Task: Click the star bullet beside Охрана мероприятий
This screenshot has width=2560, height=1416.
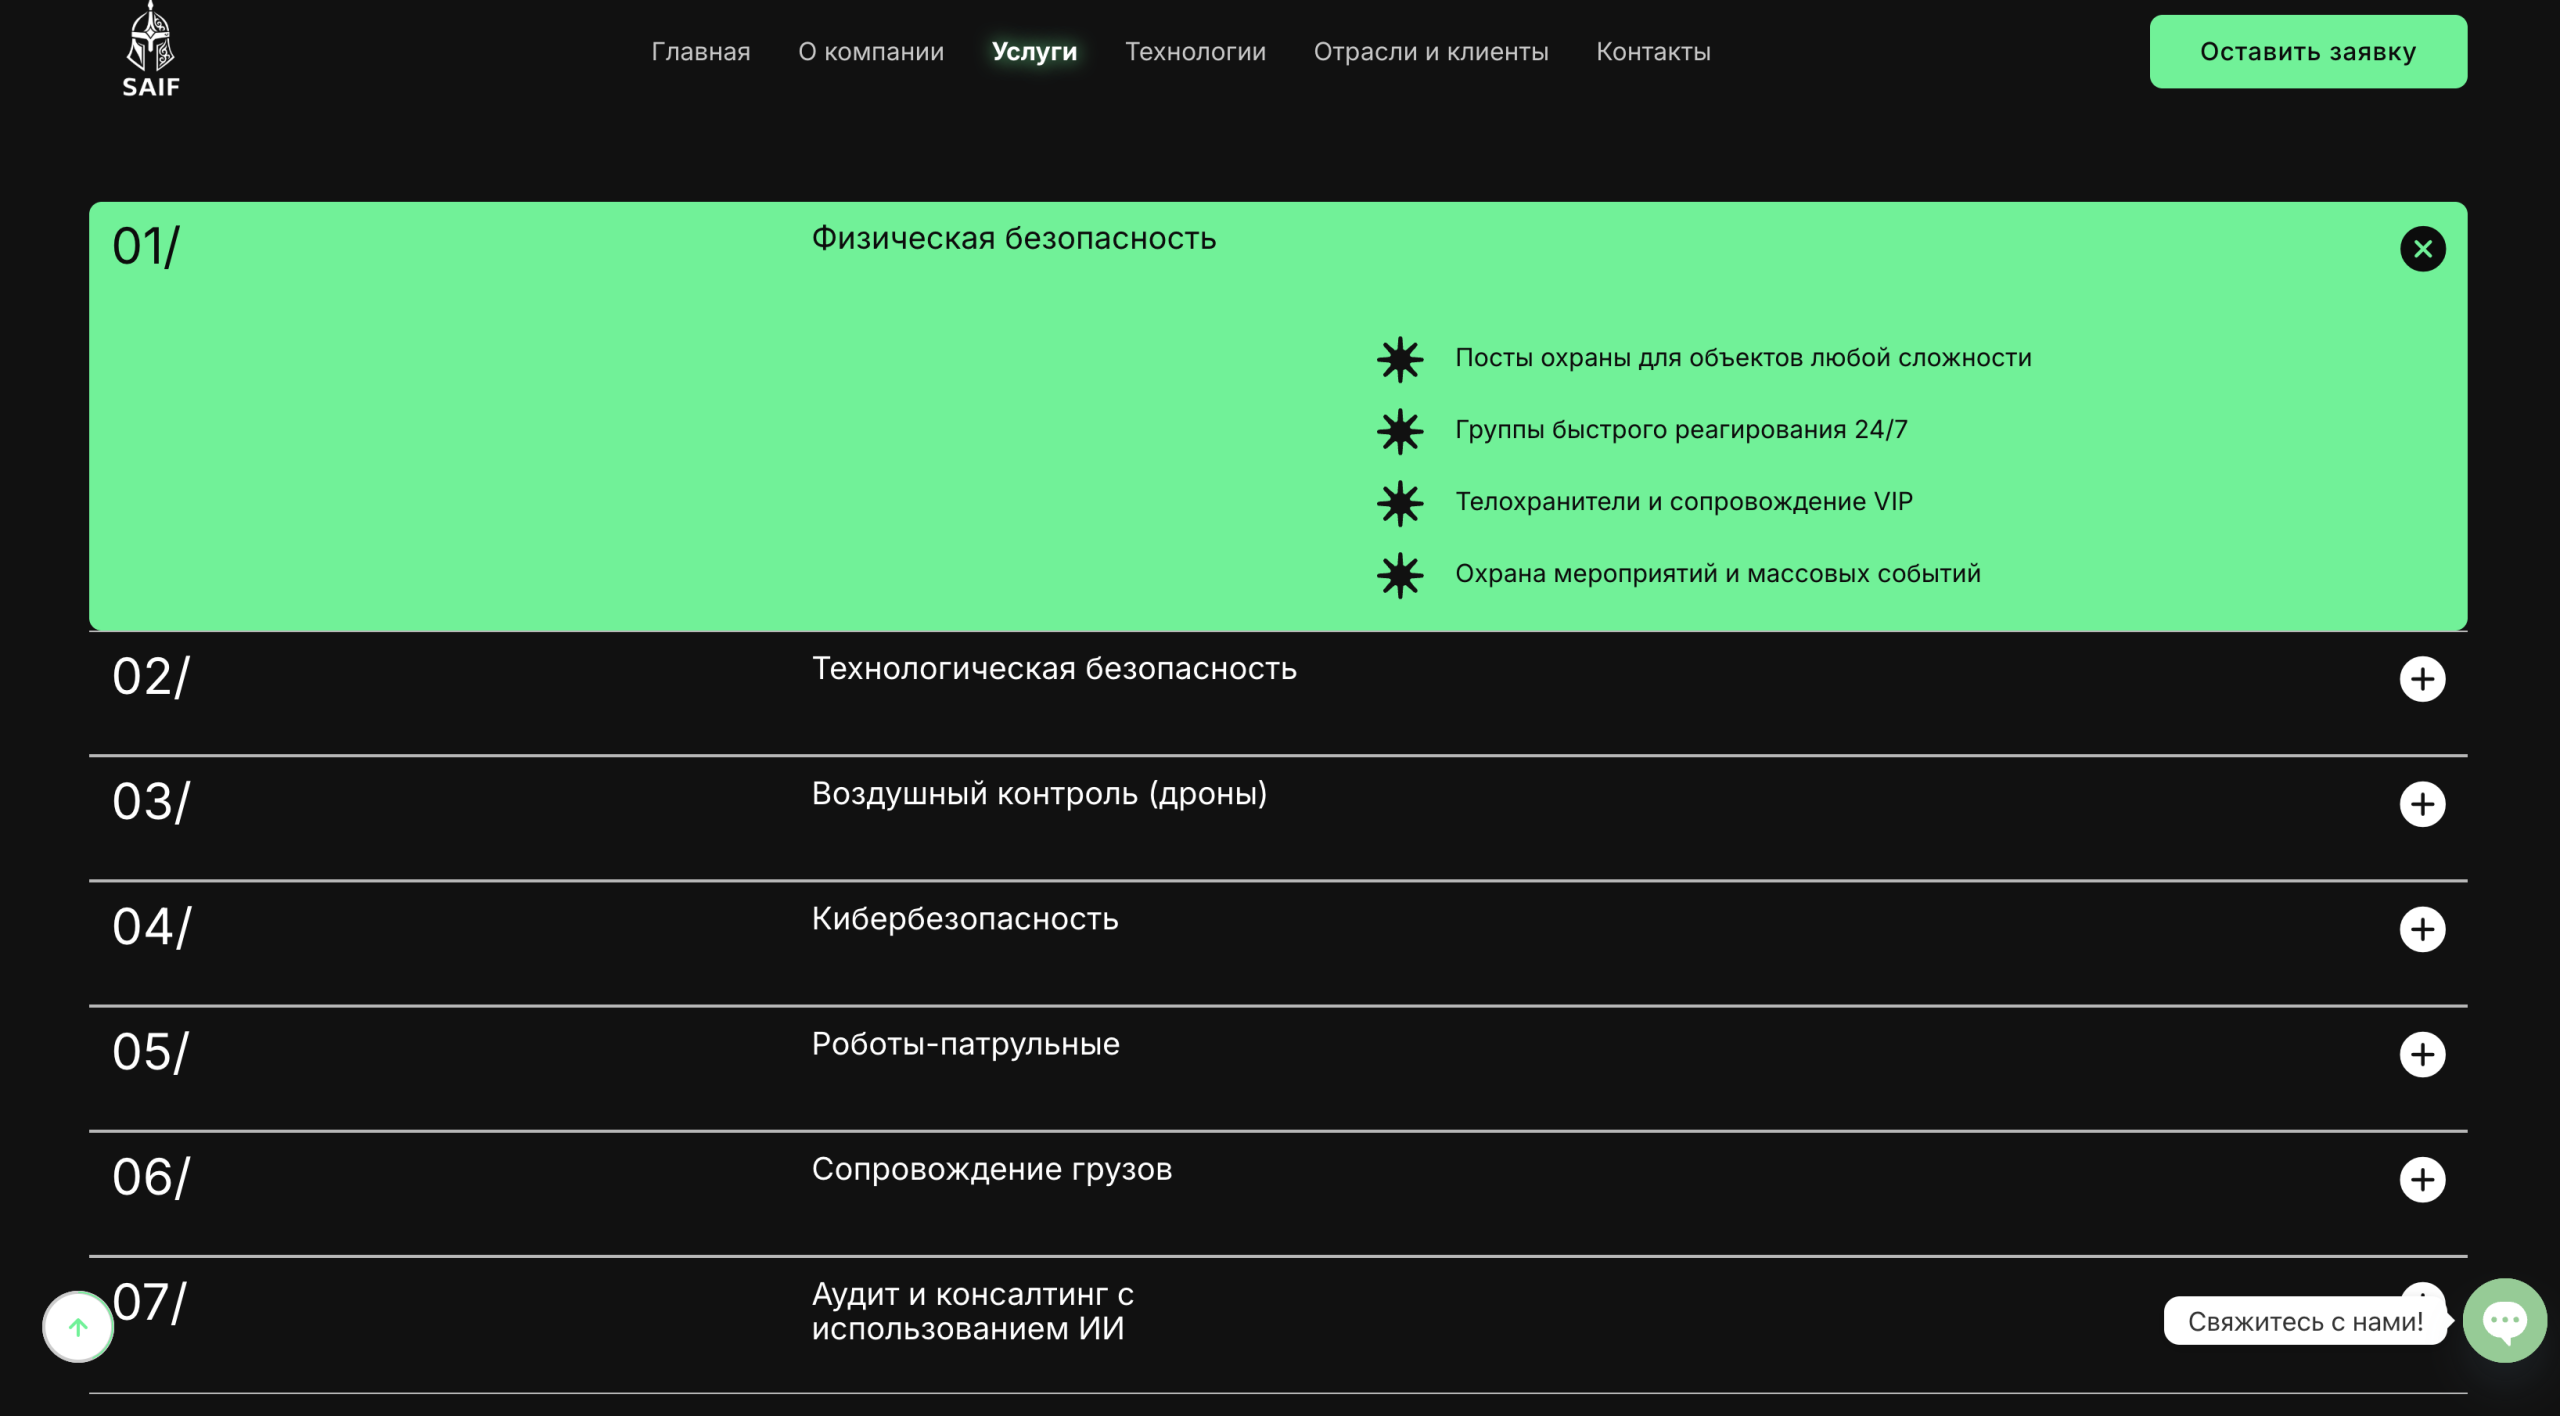Action: point(1400,575)
